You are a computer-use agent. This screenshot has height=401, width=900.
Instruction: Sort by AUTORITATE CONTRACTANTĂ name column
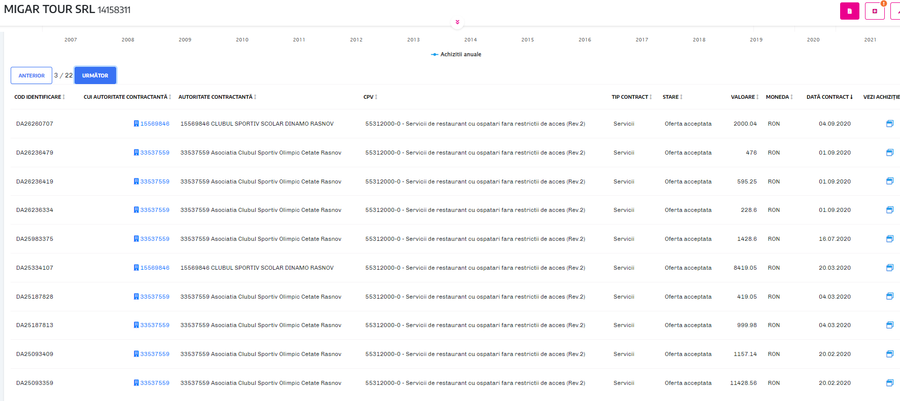[x=217, y=97]
